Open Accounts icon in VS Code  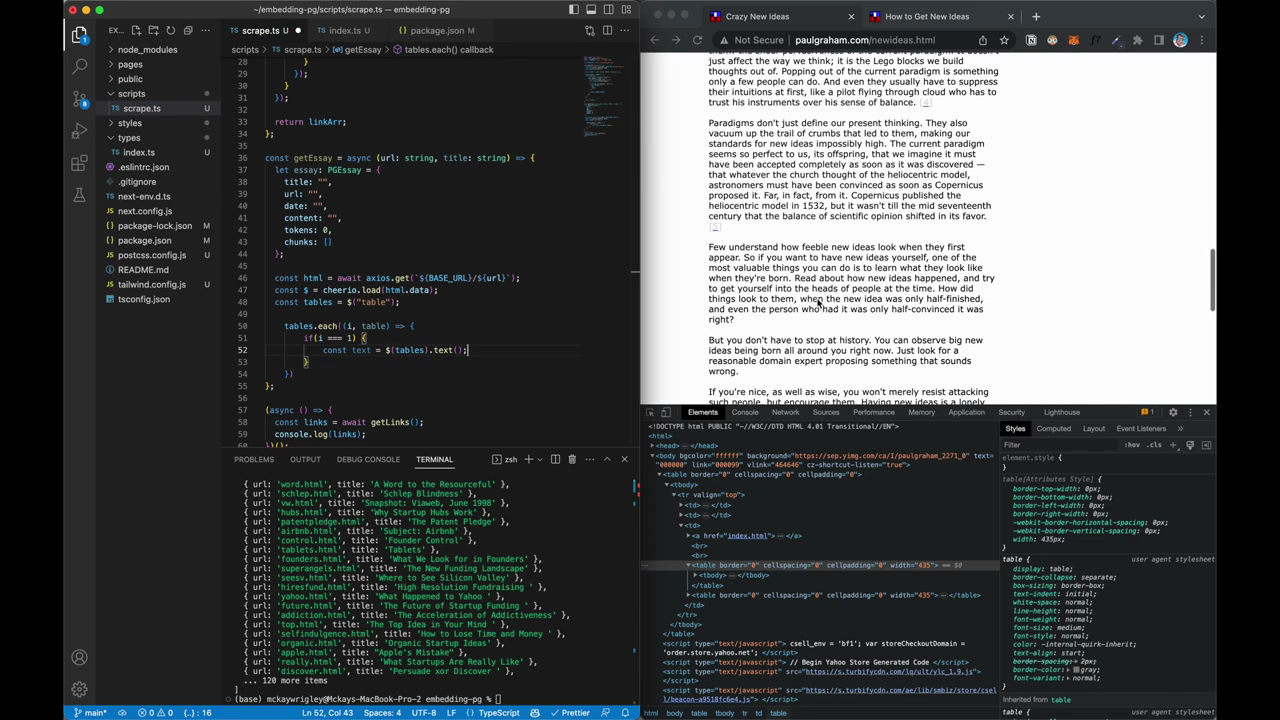[79, 657]
